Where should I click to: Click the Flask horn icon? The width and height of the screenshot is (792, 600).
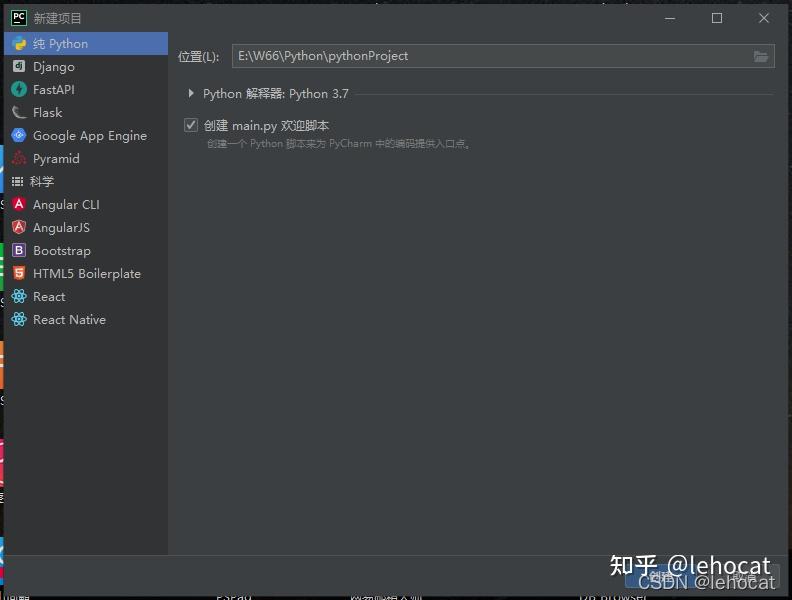19,112
